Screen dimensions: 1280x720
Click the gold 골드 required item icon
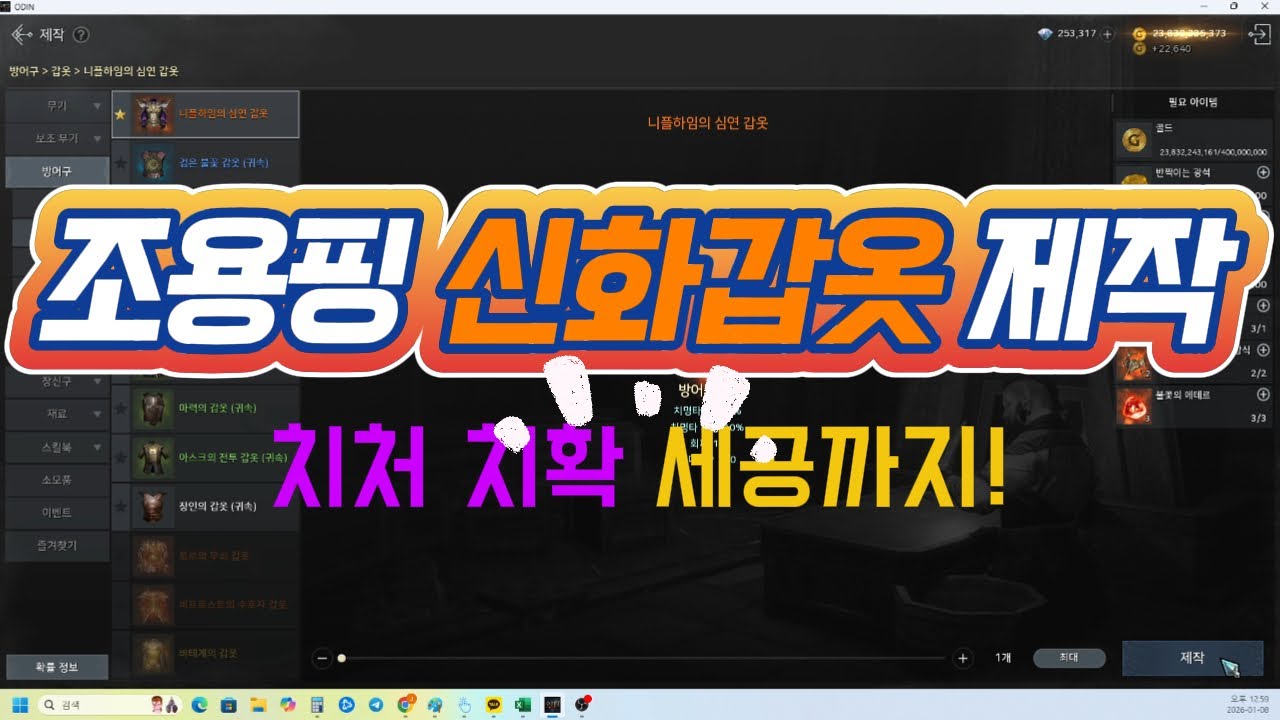point(1134,141)
